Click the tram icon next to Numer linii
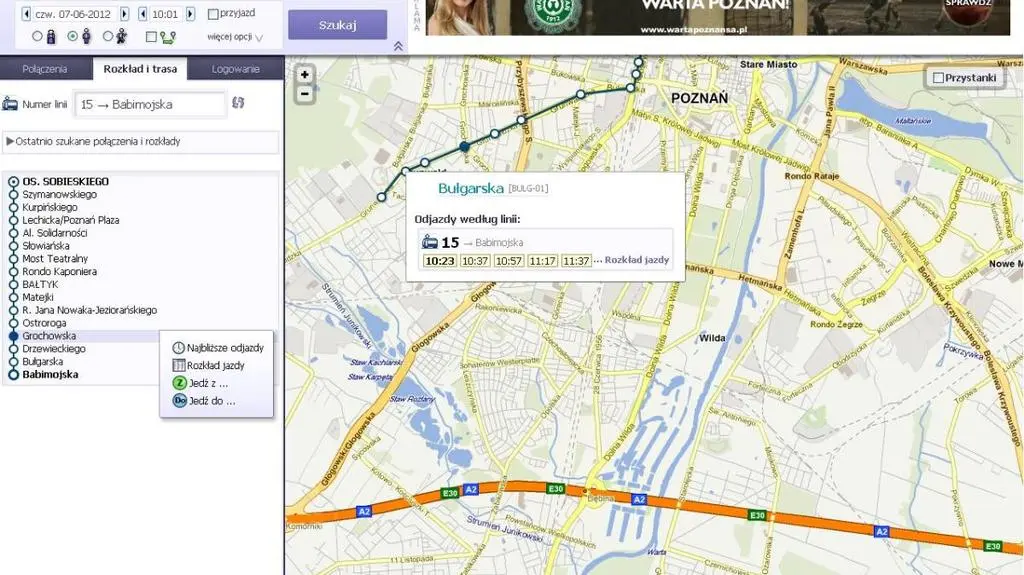 pos(10,104)
